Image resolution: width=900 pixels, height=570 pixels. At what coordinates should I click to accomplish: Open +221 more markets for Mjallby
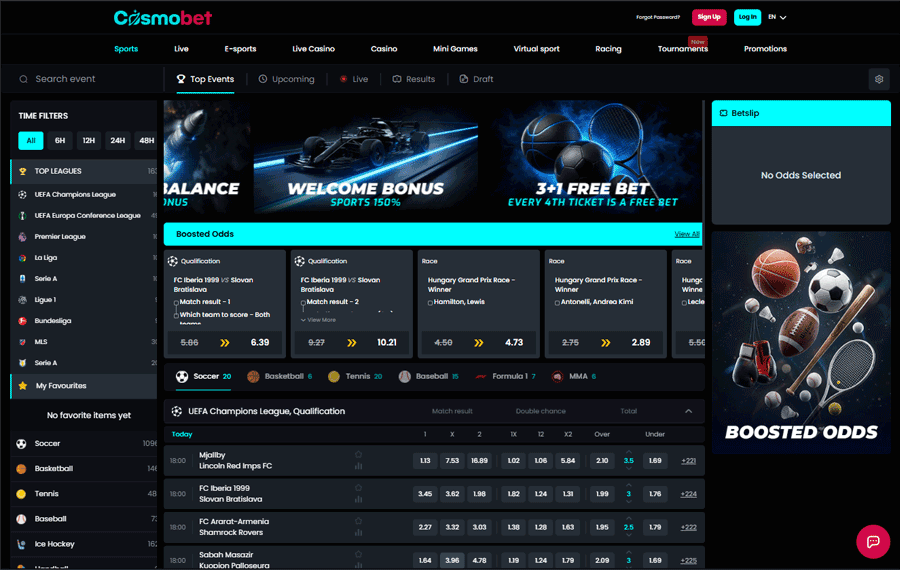[688, 461]
